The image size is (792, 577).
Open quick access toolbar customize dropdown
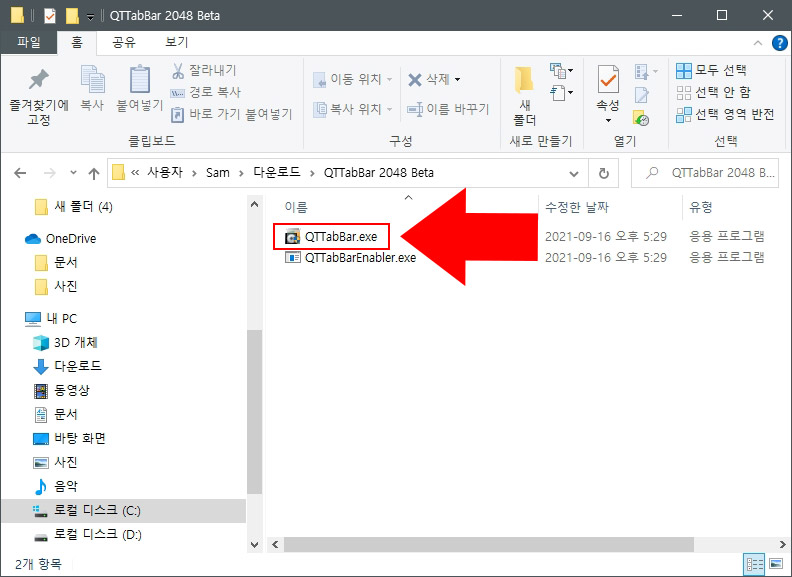tap(90, 17)
